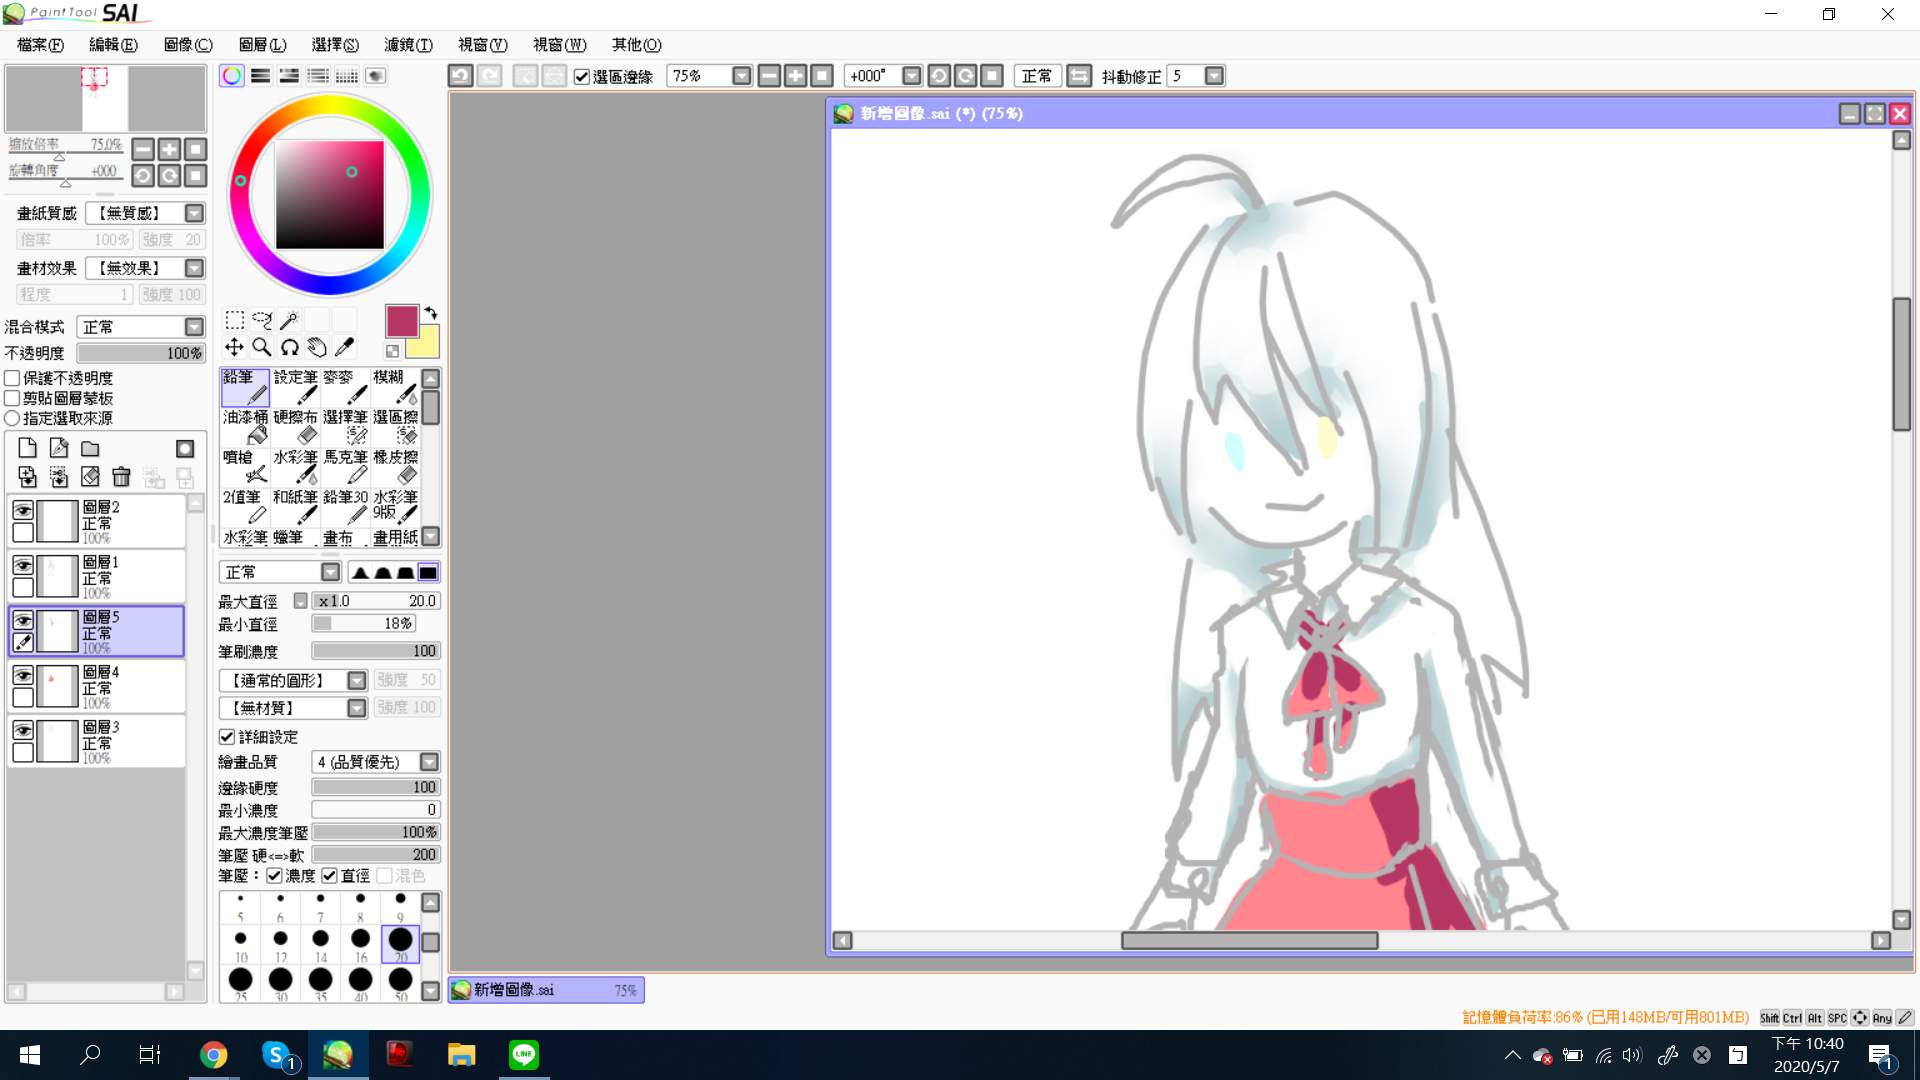Screen dimensions: 1920x1080
Task: Open the 圖層 menu
Action: (x=262, y=45)
